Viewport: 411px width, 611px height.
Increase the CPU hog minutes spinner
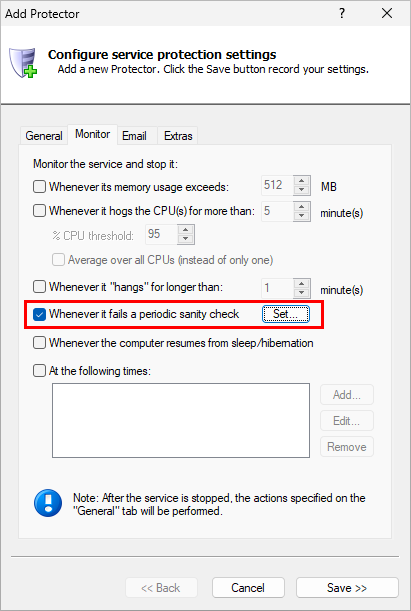coord(302,207)
